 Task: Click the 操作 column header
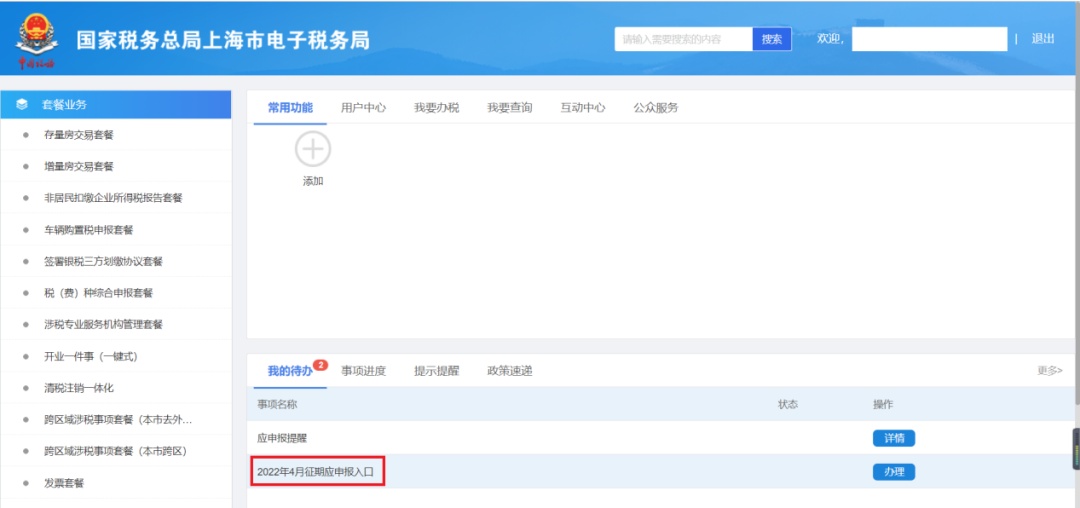point(883,404)
